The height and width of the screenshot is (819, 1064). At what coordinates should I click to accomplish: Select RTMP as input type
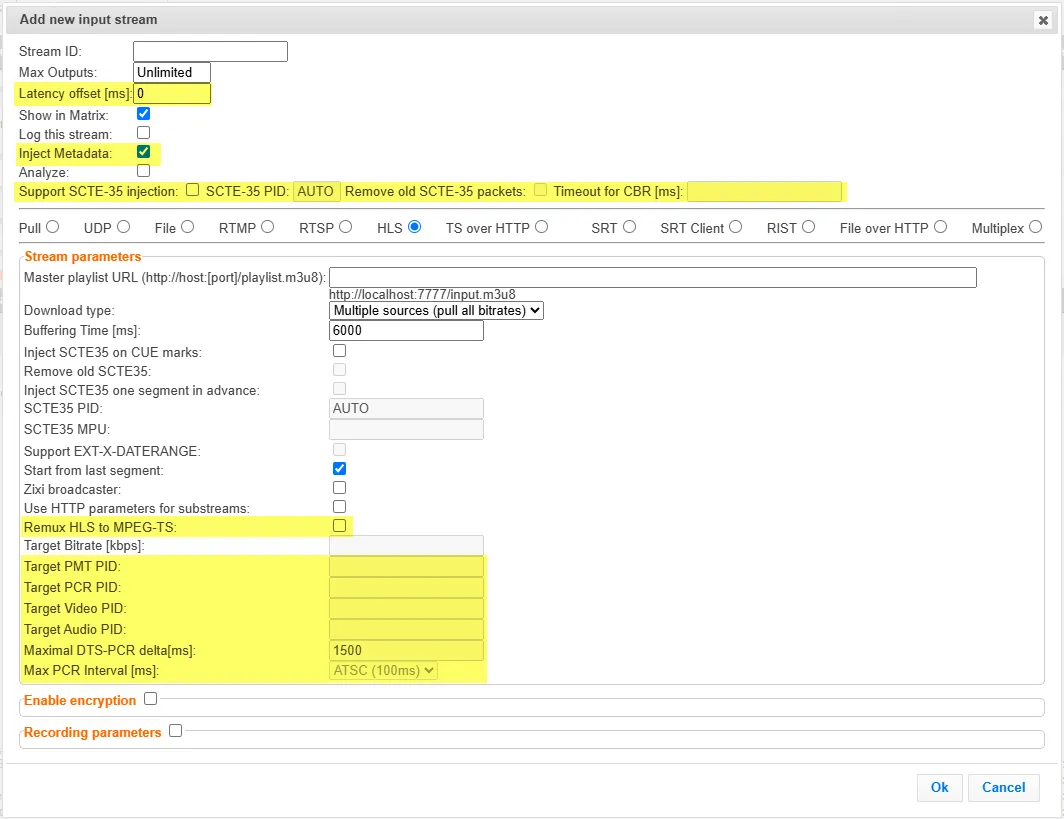[267, 227]
